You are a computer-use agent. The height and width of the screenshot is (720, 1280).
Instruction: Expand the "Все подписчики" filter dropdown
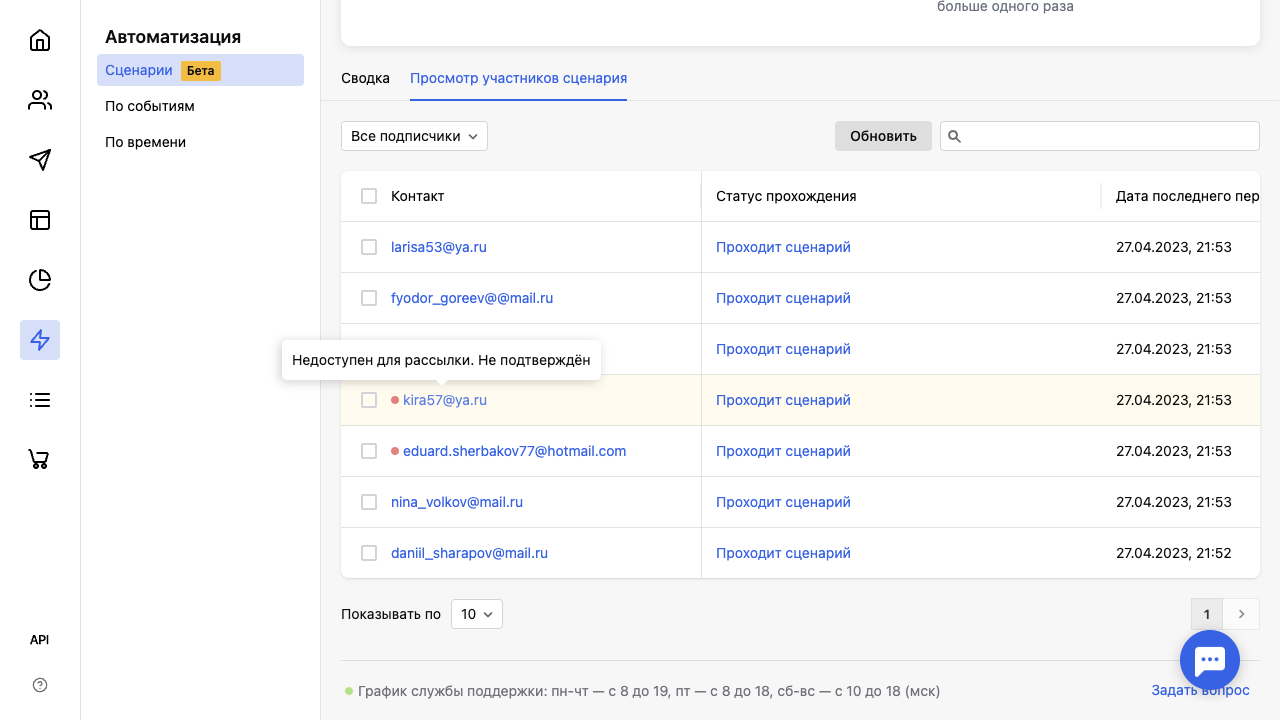click(x=414, y=136)
